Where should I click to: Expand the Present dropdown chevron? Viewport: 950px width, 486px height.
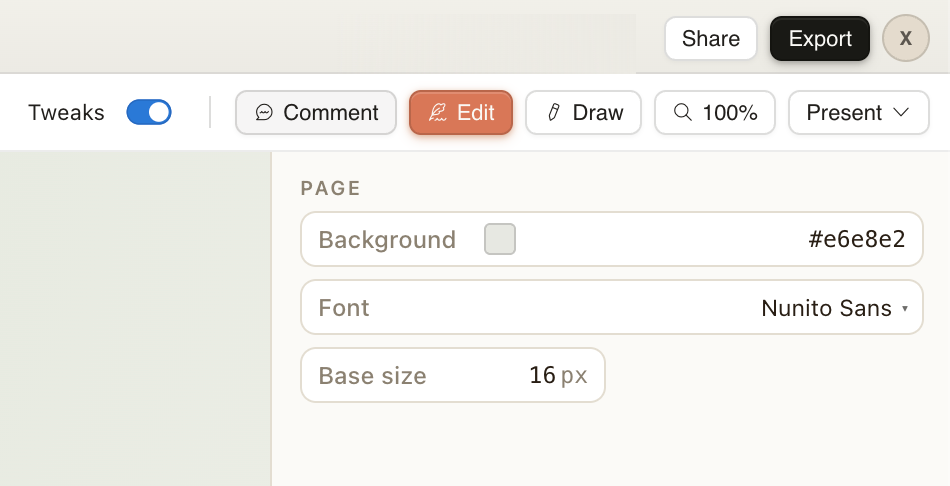click(901, 112)
